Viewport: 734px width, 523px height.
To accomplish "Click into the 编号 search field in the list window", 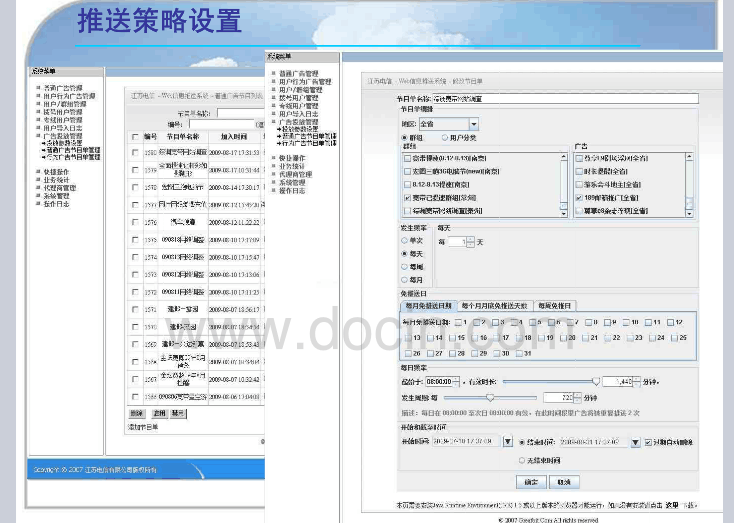I will tap(221, 124).
